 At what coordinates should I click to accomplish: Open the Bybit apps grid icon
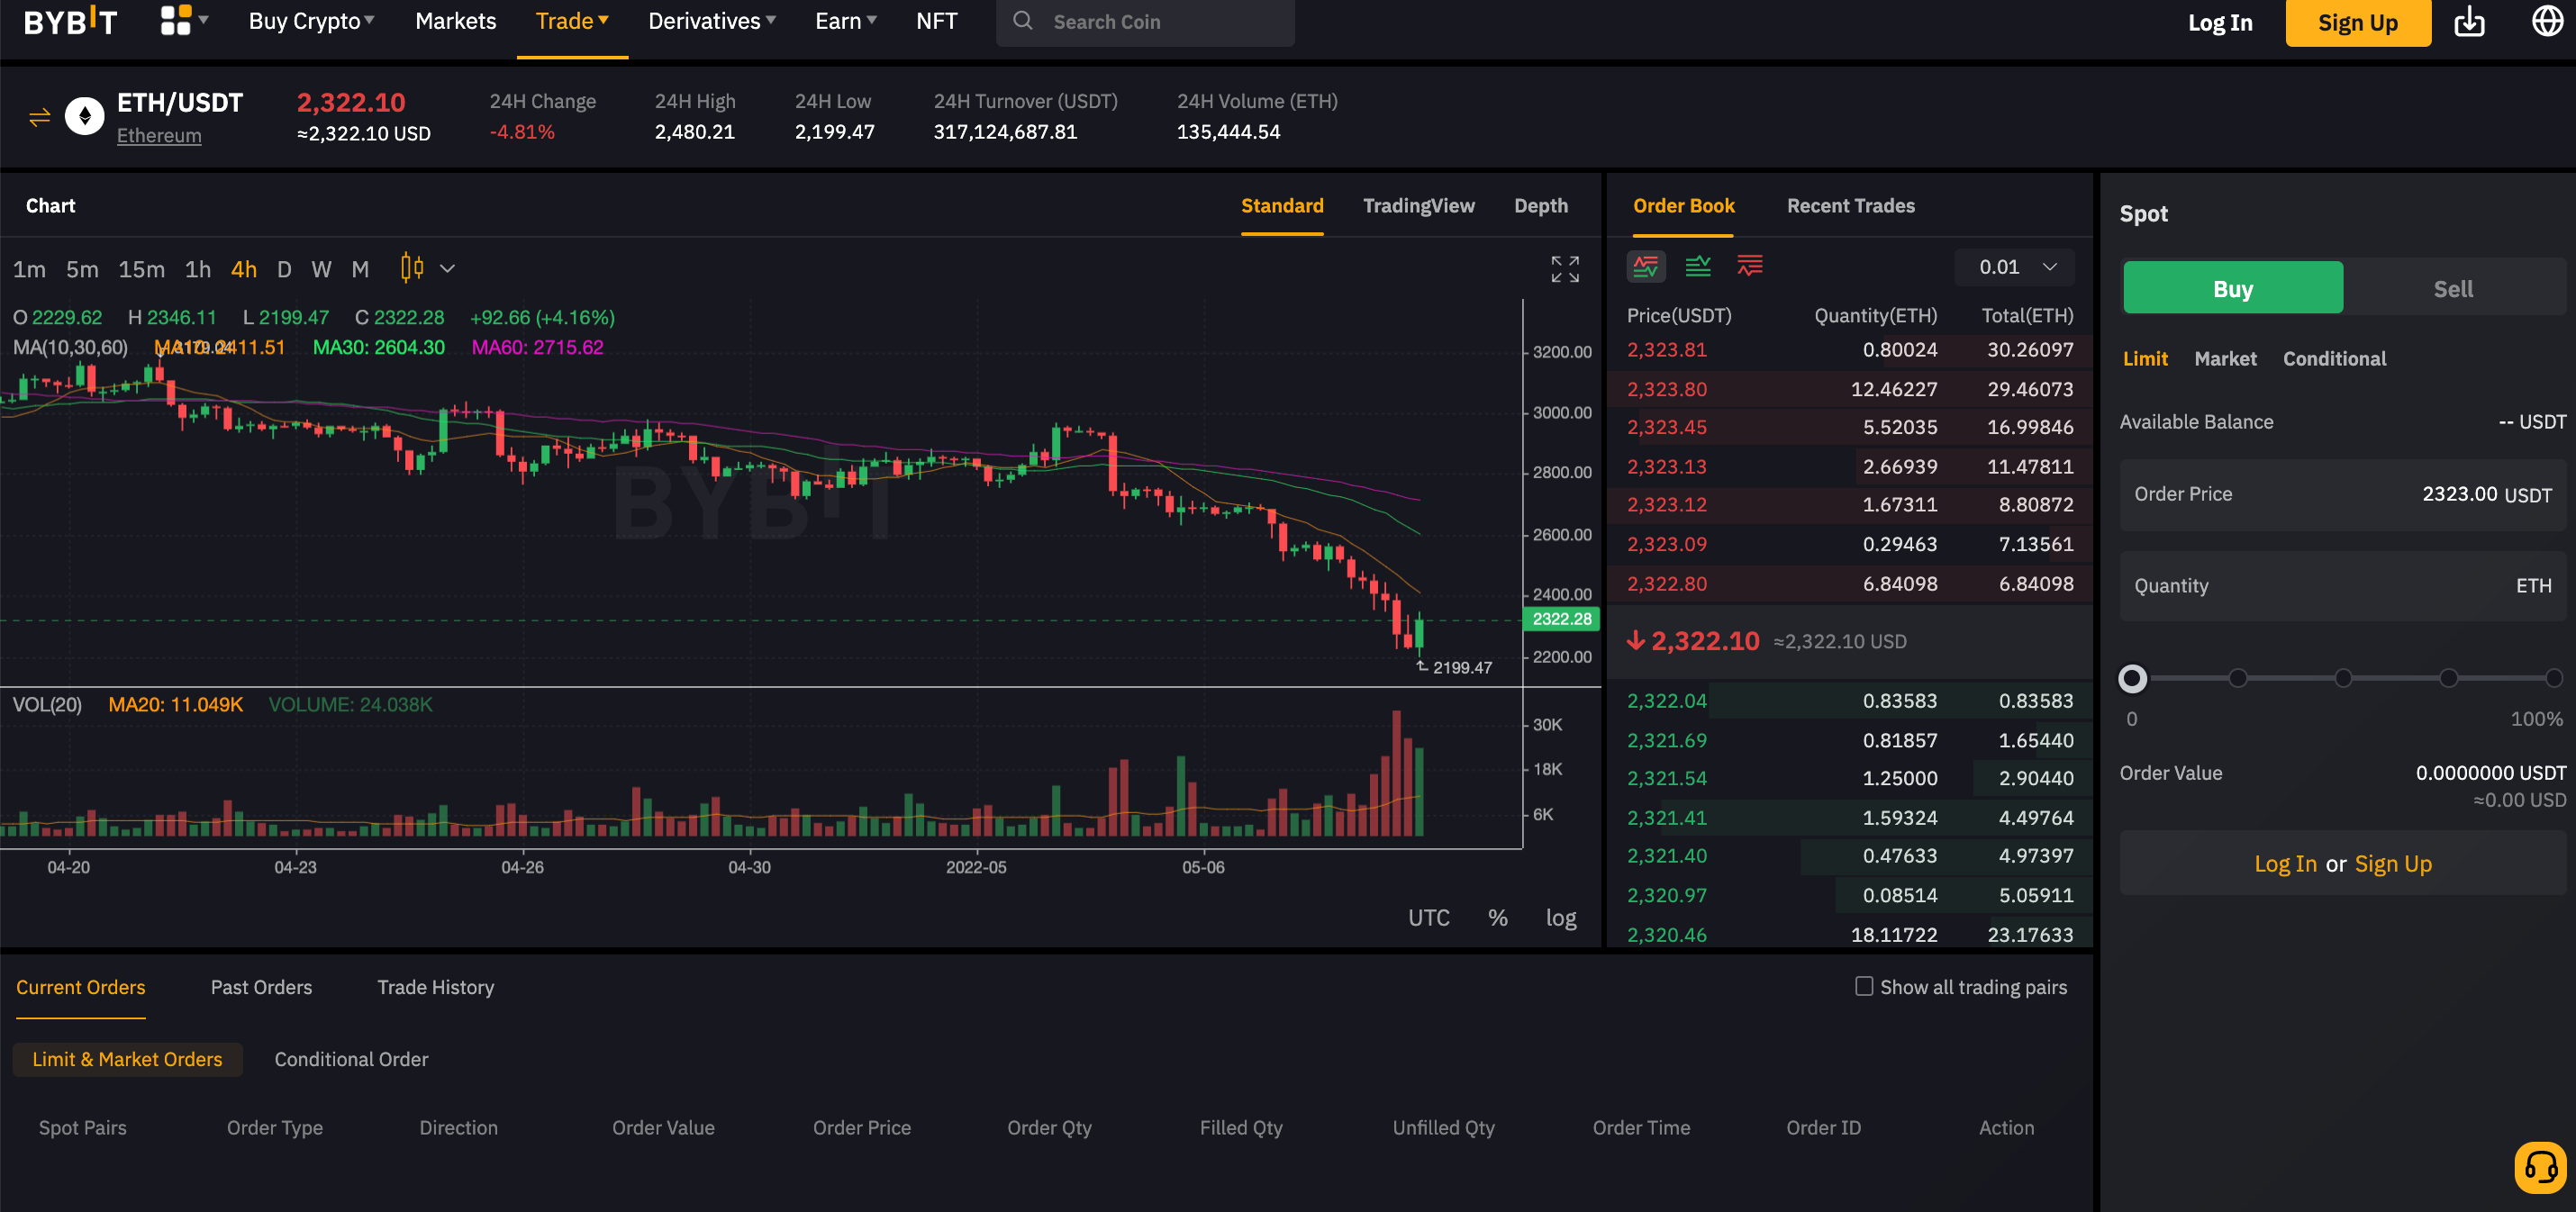click(175, 20)
